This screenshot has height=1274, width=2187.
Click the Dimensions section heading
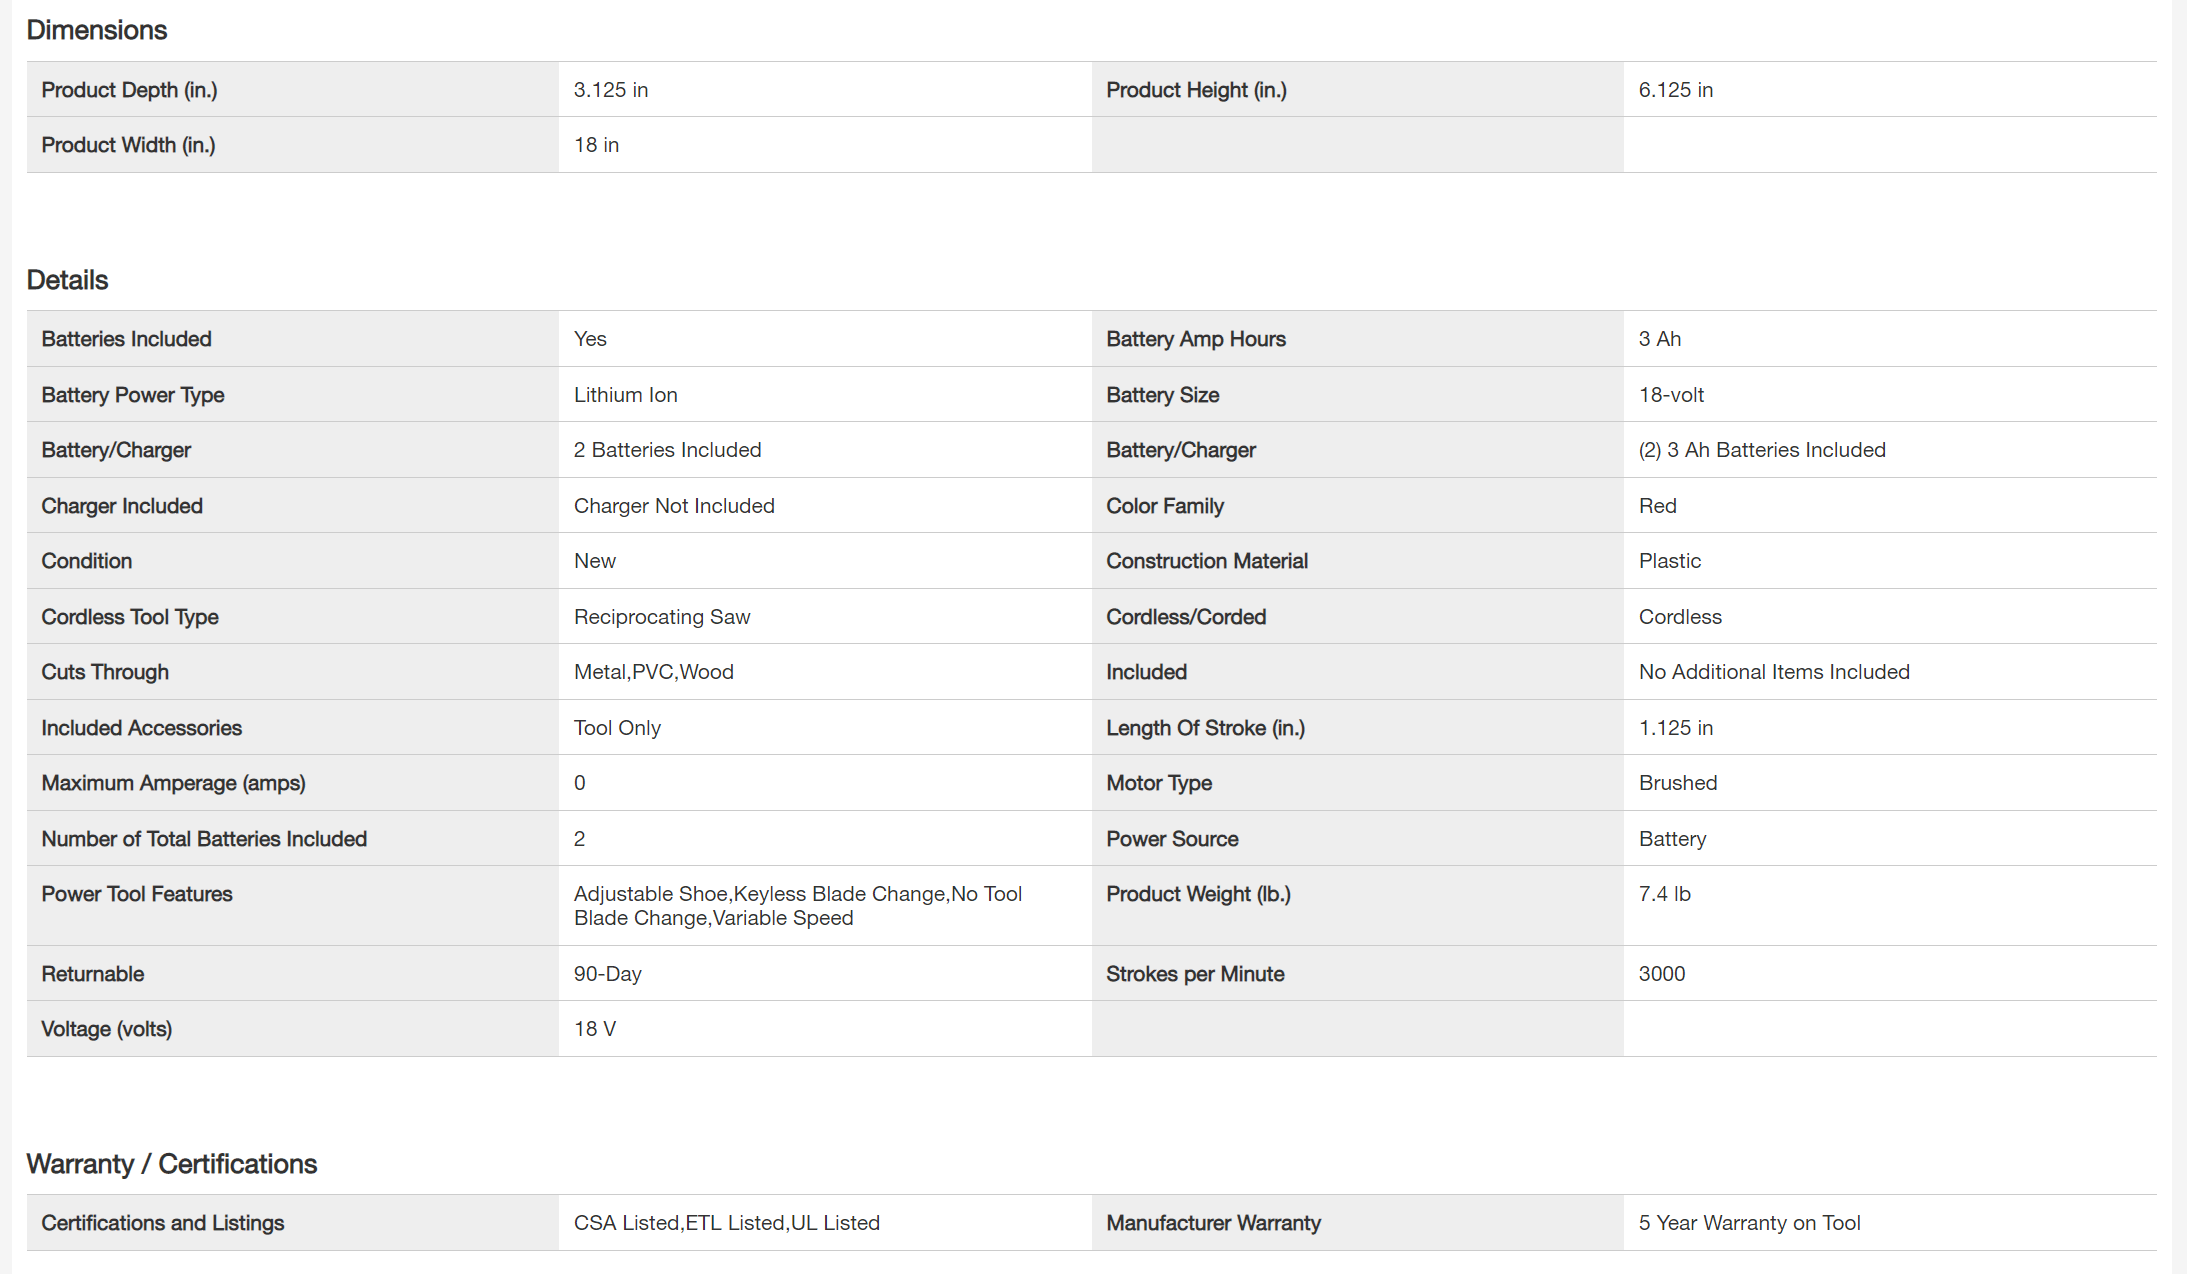(x=96, y=30)
